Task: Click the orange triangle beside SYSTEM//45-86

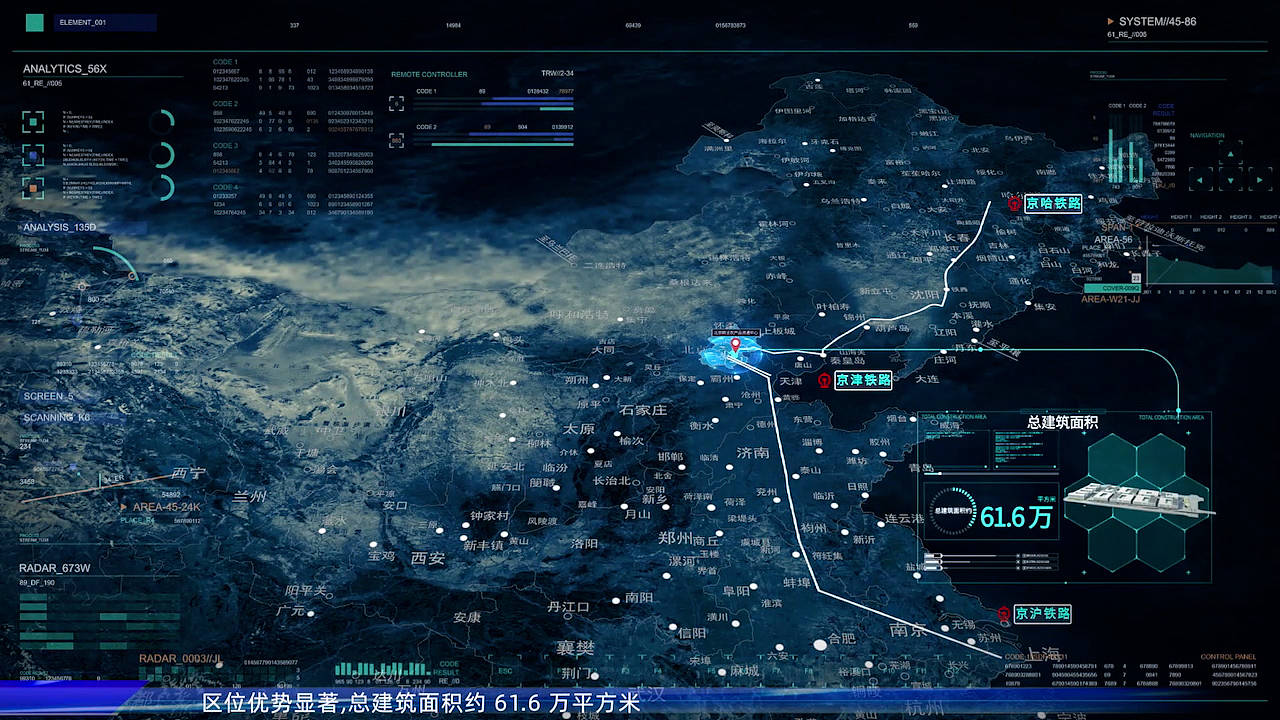Action: 1111,21
